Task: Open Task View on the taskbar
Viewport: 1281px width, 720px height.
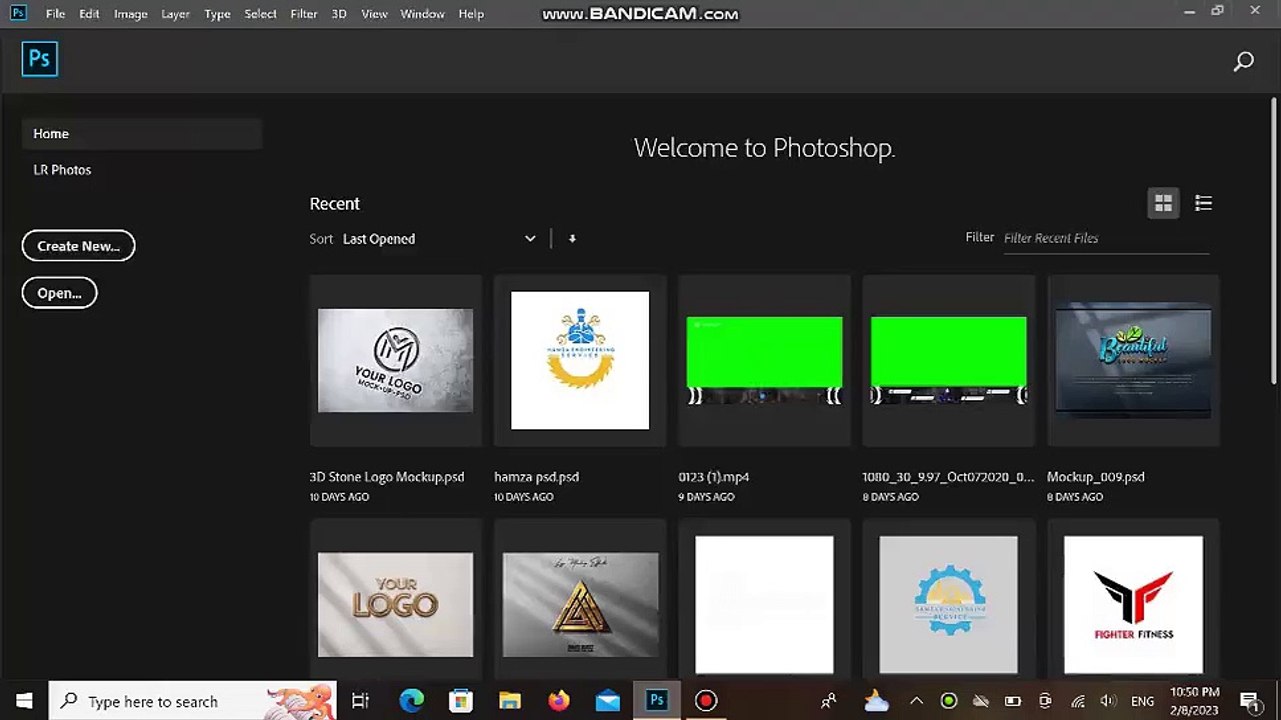Action: point(361,701)
